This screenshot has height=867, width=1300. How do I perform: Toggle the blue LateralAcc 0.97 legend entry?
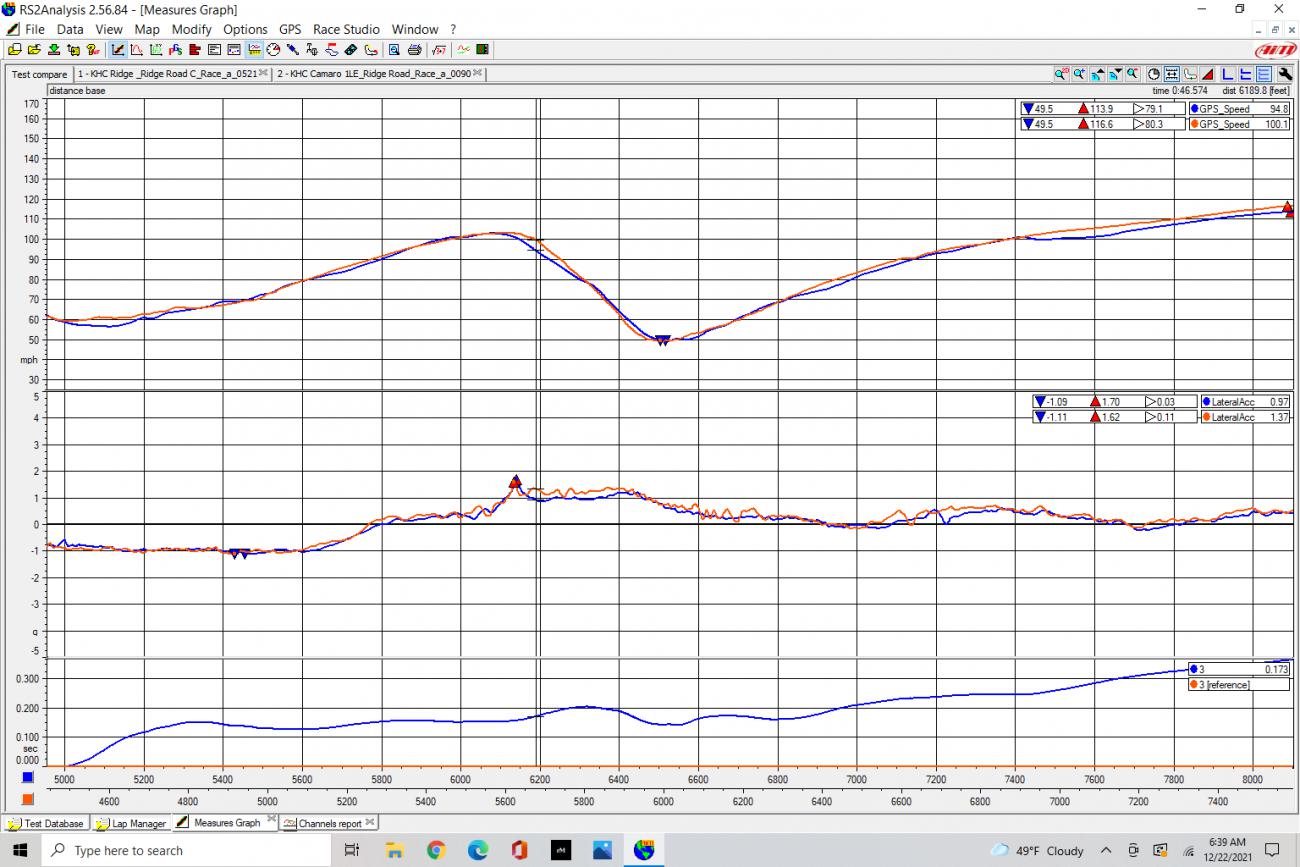(x=1245, y=401)
